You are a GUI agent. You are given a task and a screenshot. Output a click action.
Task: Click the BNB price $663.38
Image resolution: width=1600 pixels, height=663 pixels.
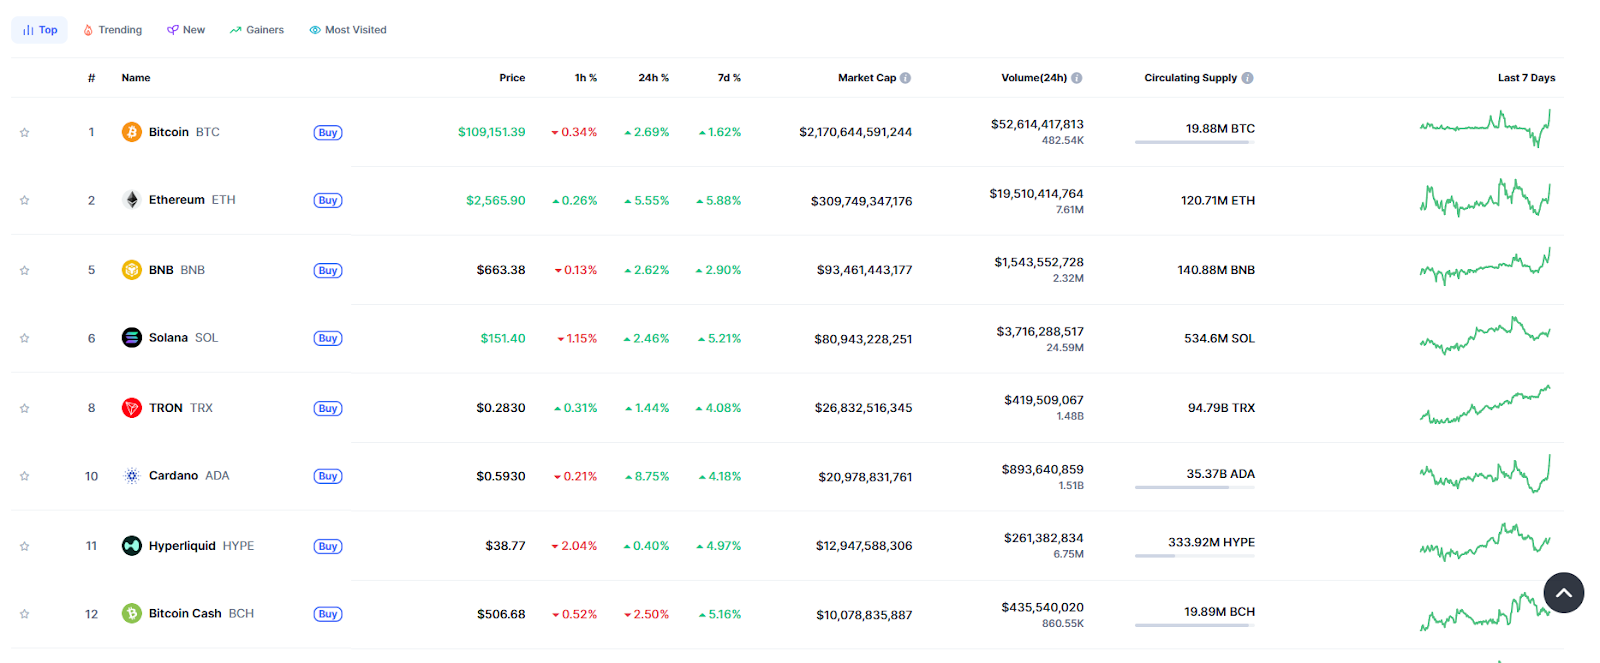tap(501, 270)
